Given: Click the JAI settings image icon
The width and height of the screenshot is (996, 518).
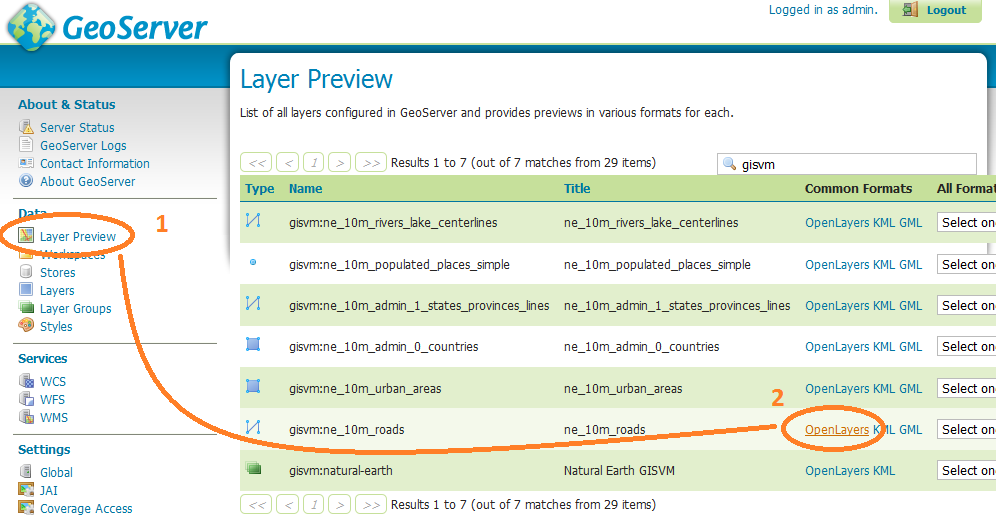Looking at the screenshot, I should 26,489.
